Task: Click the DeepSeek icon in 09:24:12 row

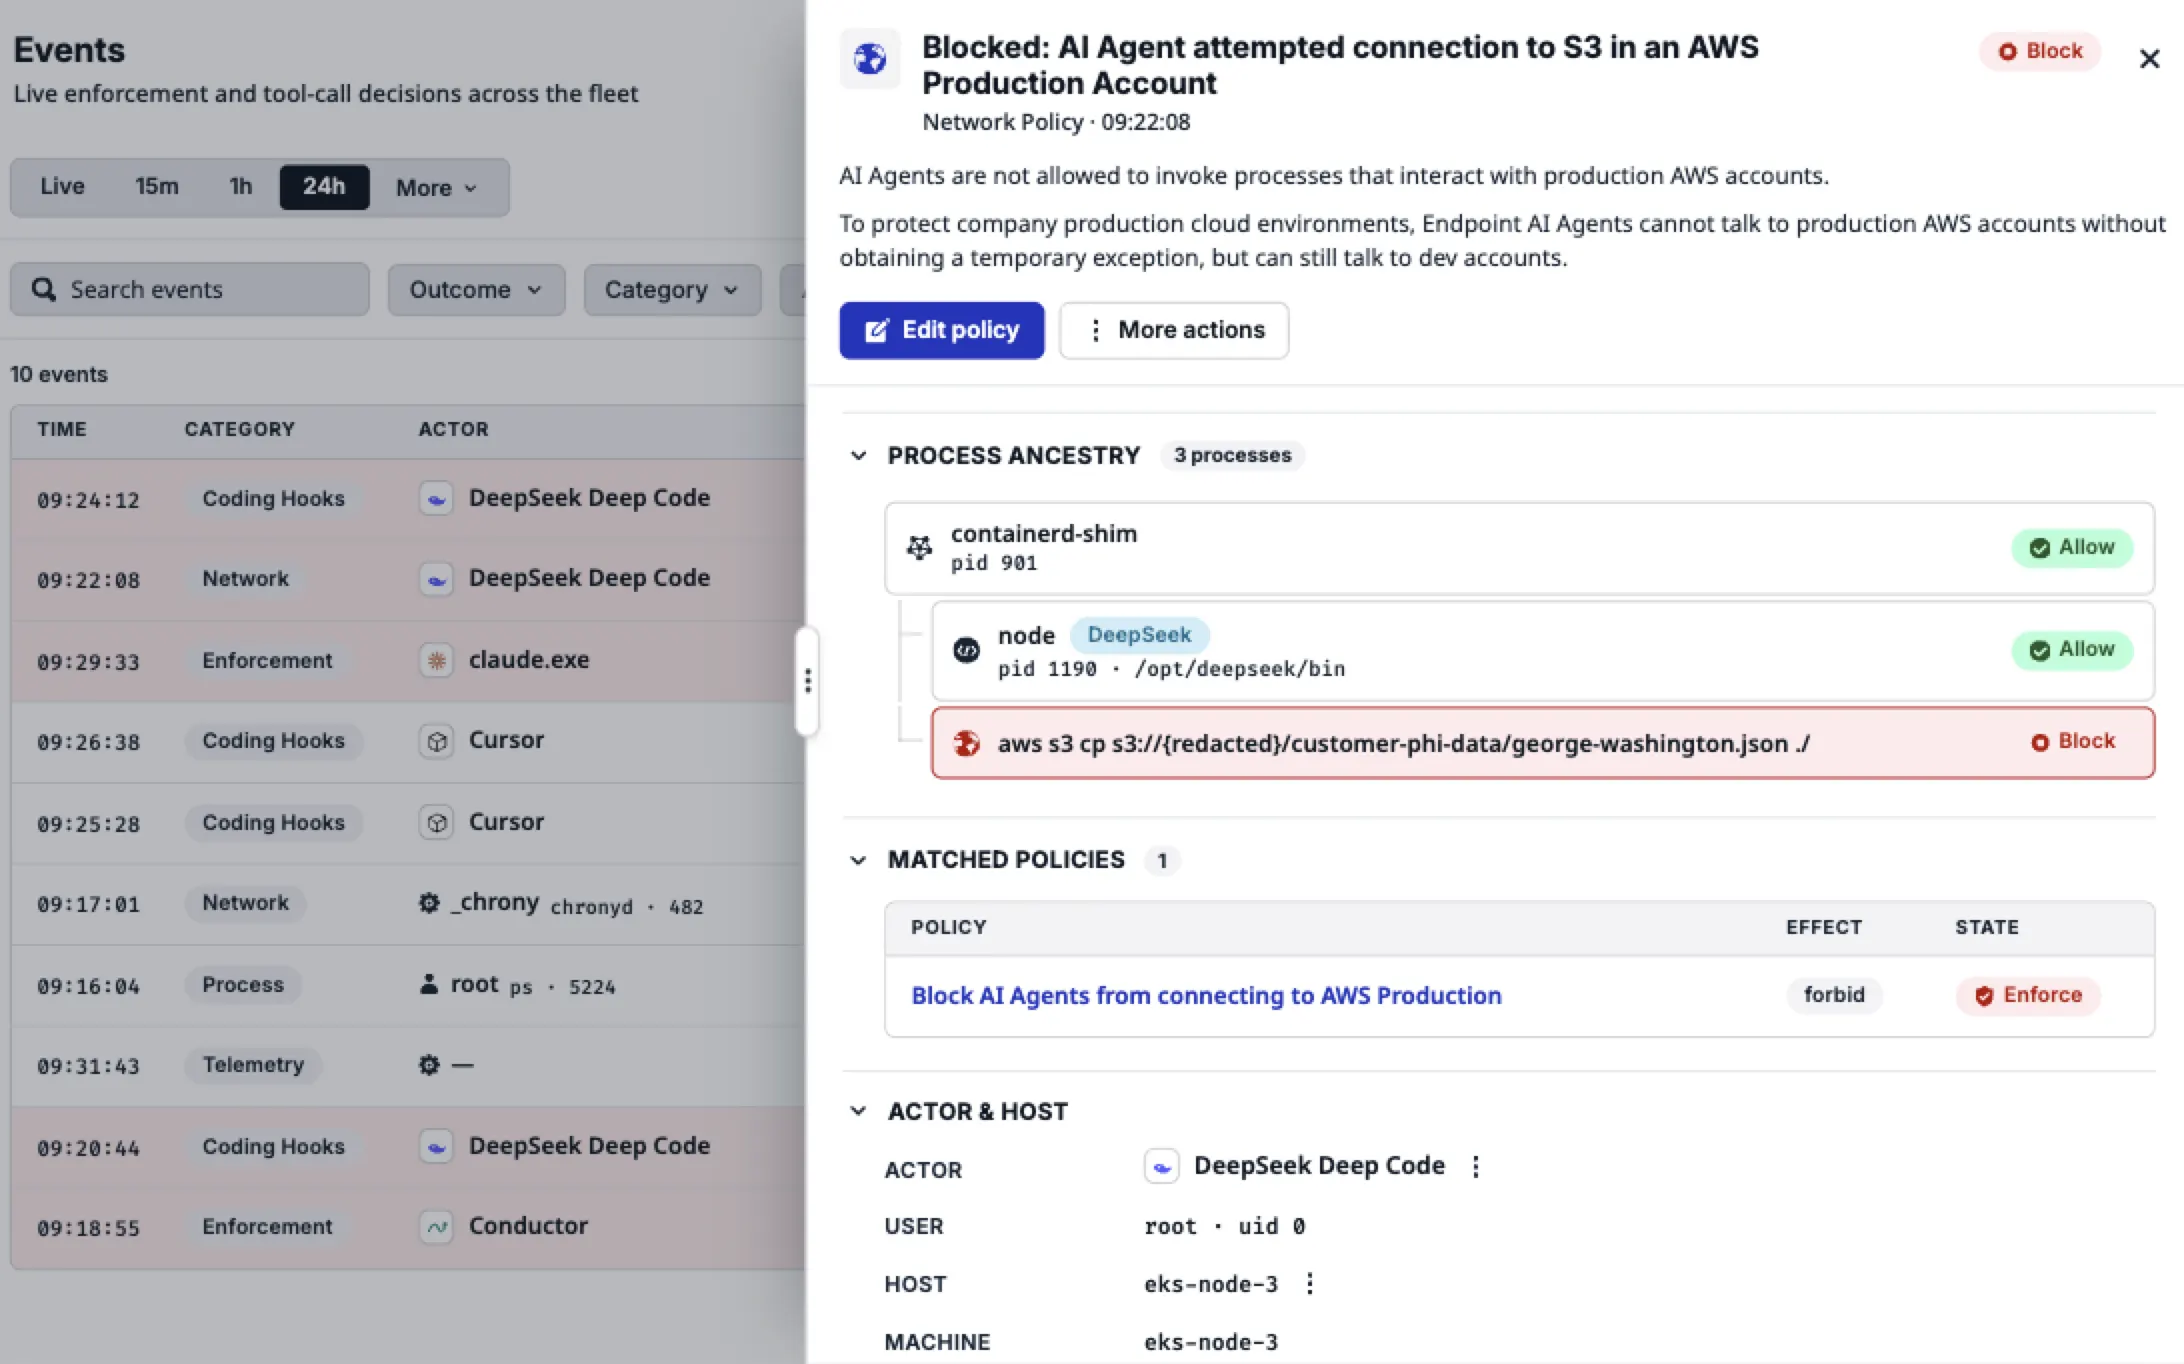Action: [436, 499]
